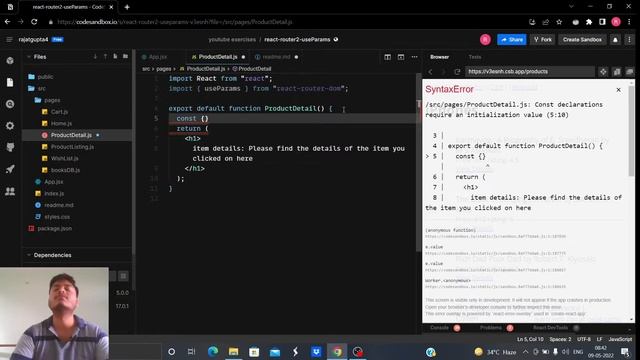Open the CodeSandbox hamburger menu
The width and height of the screenshot is (640, 360).
(x=9, y=40)
